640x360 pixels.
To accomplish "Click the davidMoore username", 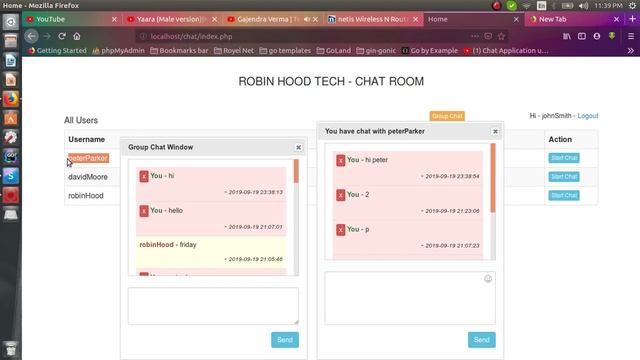I will [x=88, y=177].
